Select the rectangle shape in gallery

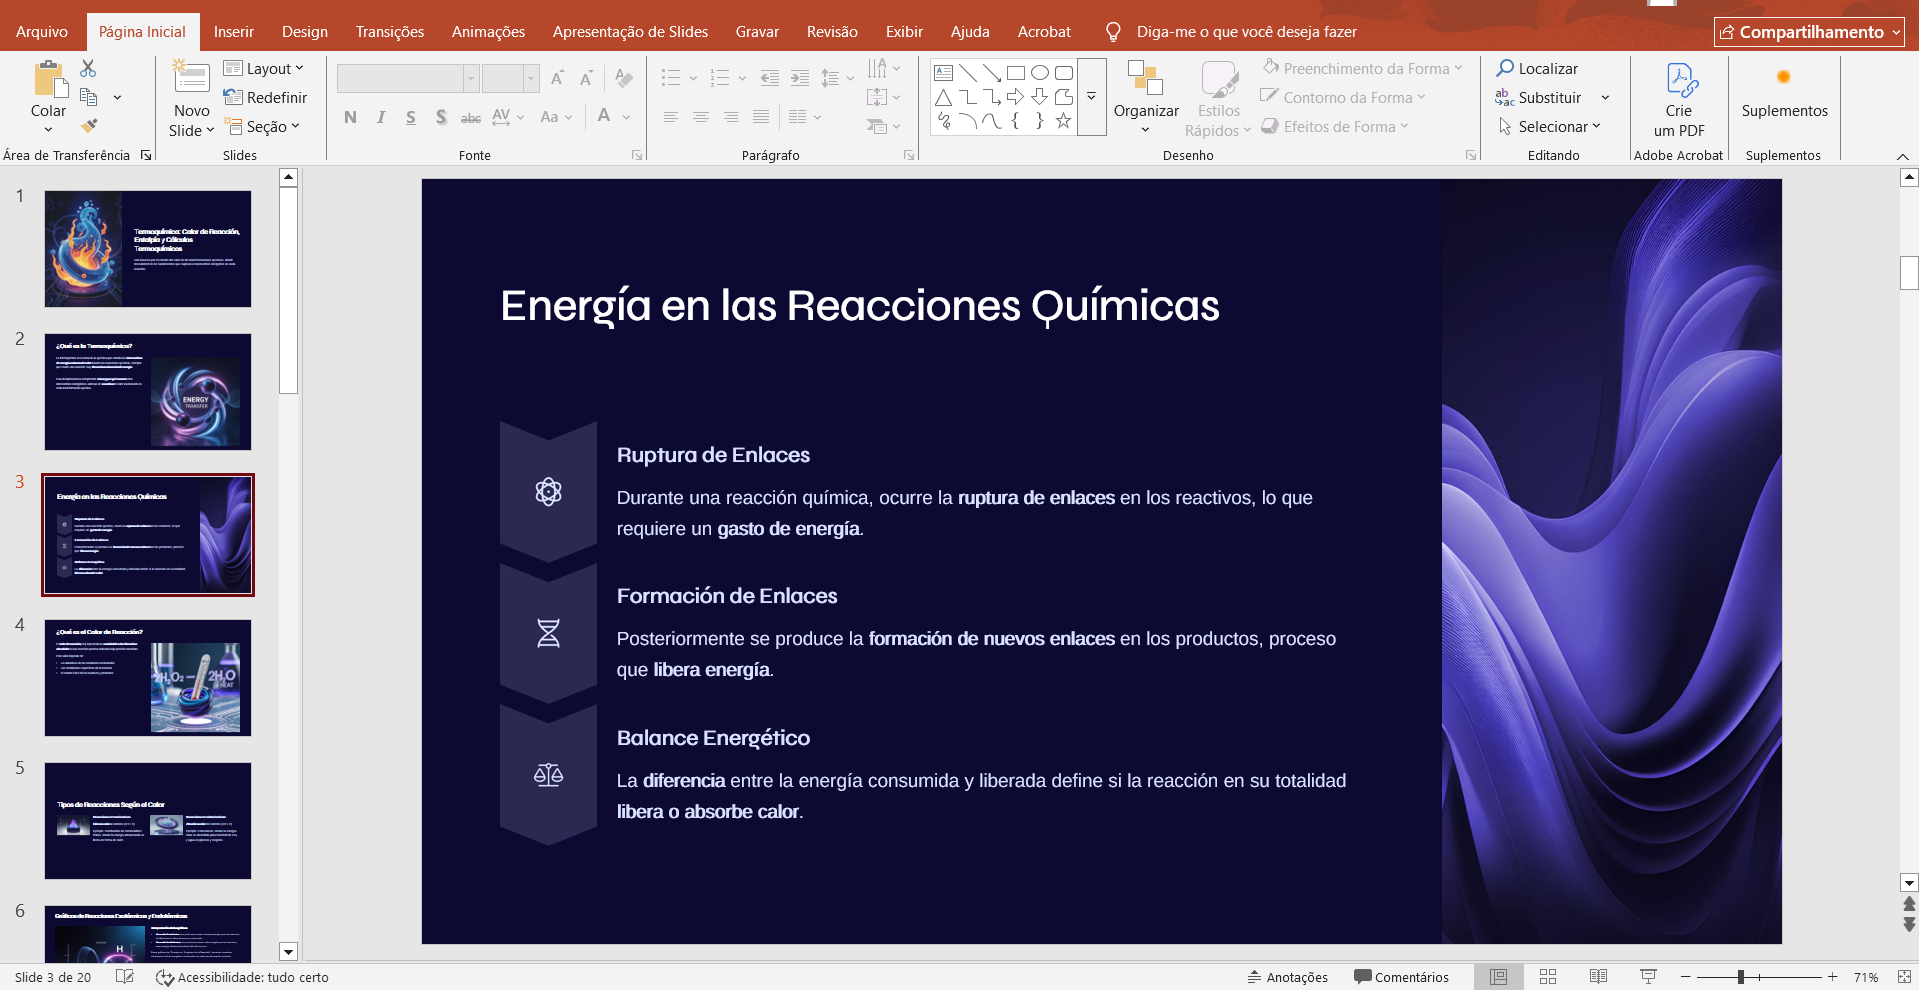click(1016, 73)
